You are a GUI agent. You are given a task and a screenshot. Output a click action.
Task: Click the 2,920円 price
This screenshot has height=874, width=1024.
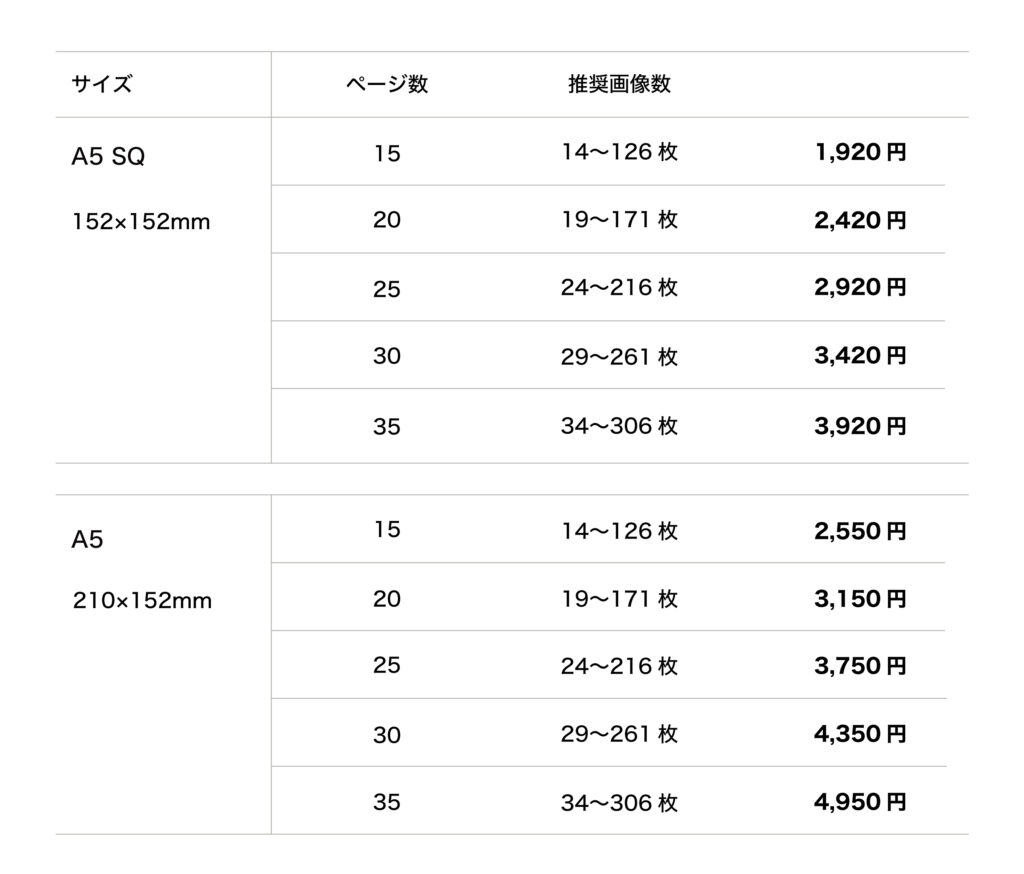coord(860,288)
